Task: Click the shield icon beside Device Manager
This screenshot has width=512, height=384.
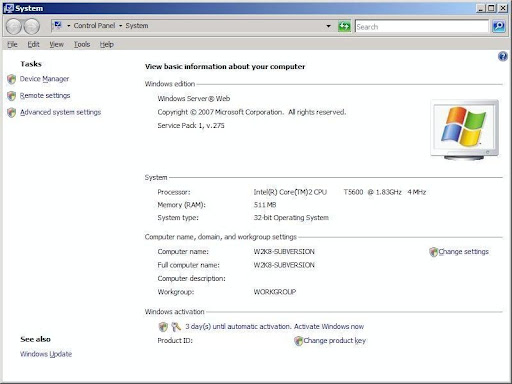Action: pyautogui.click(x=12, y=79)
